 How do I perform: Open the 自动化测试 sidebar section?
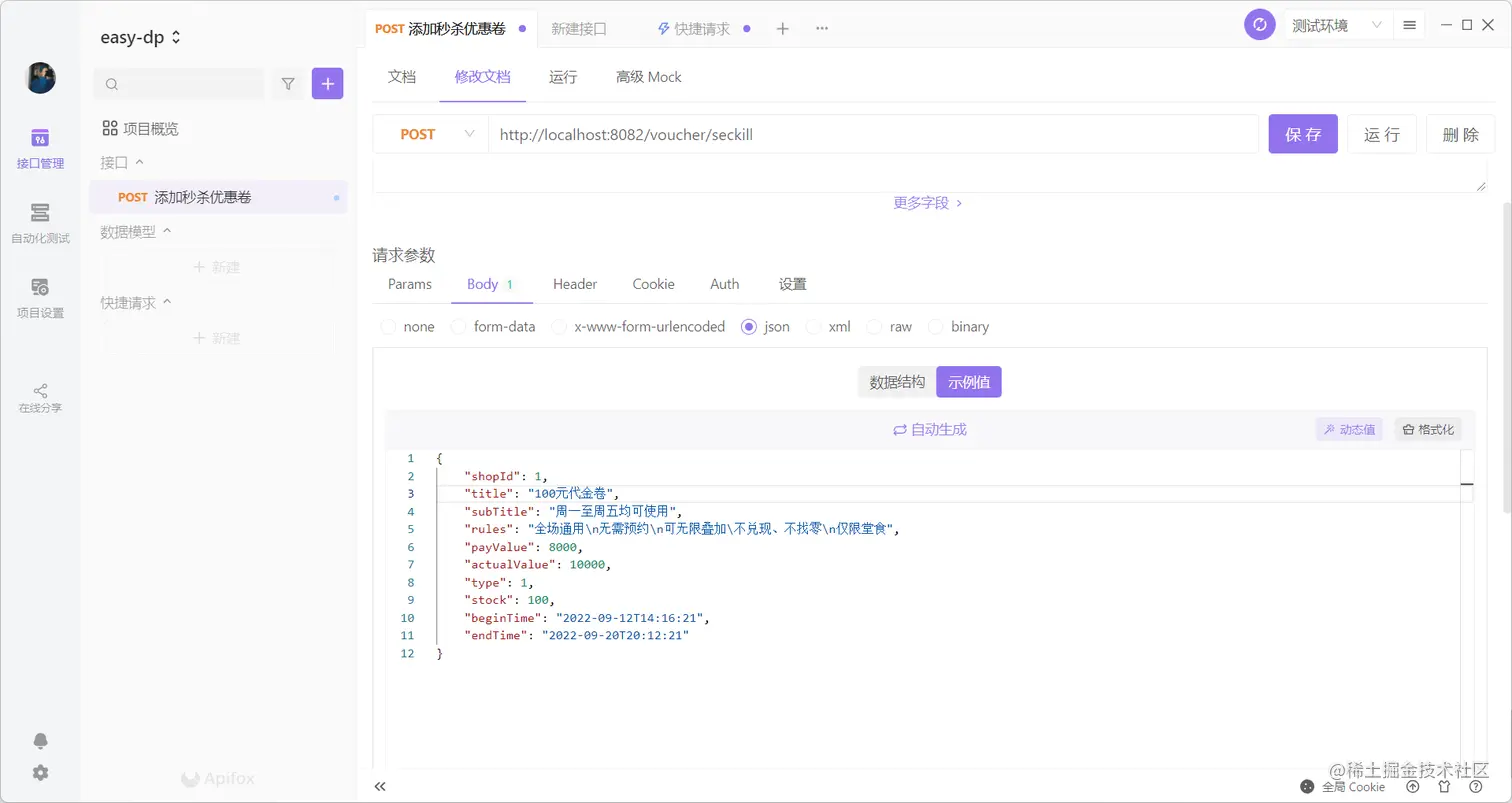[40, 224]
